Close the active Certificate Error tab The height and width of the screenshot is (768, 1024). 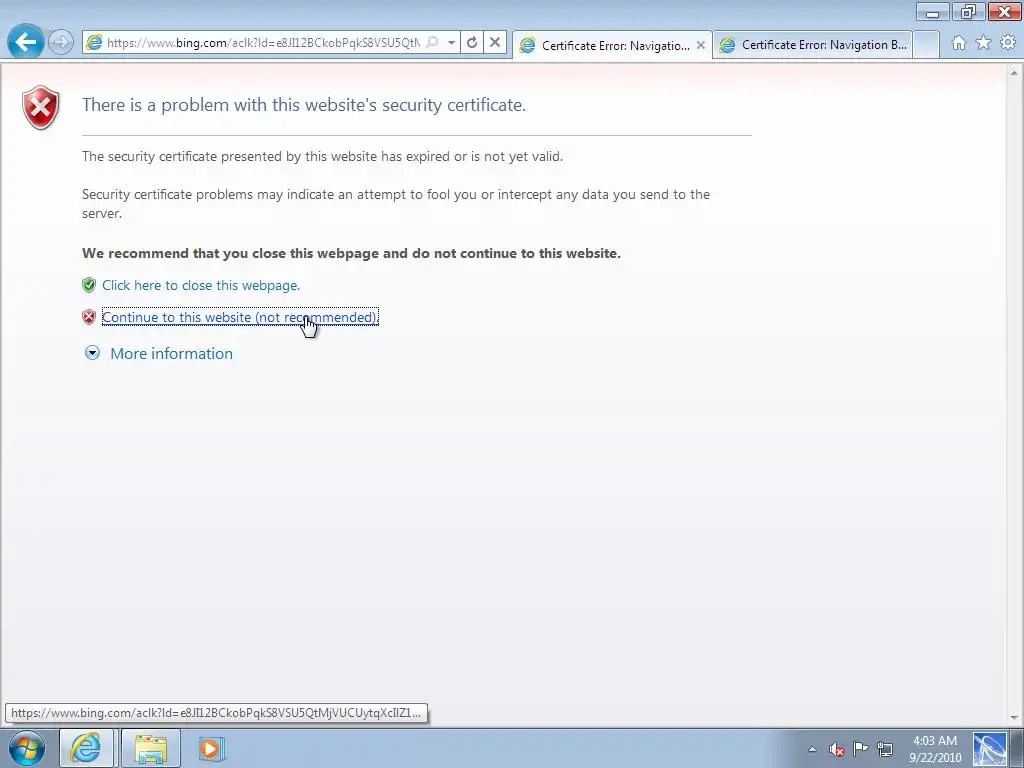click(x=701, y=45)
